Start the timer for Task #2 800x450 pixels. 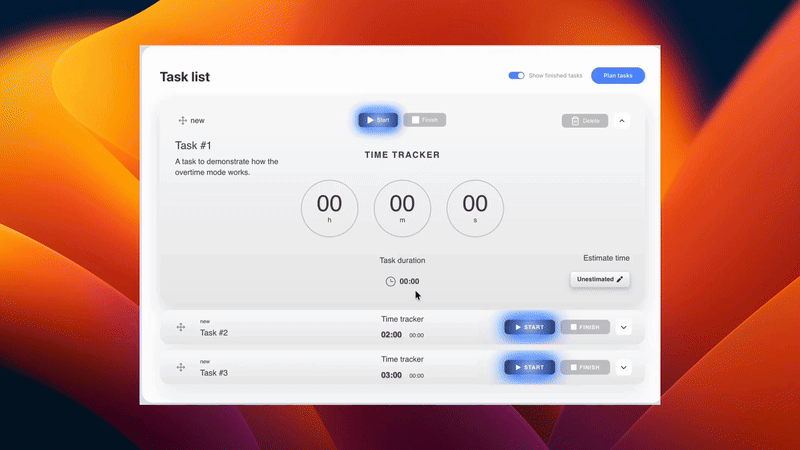point(529,327)
